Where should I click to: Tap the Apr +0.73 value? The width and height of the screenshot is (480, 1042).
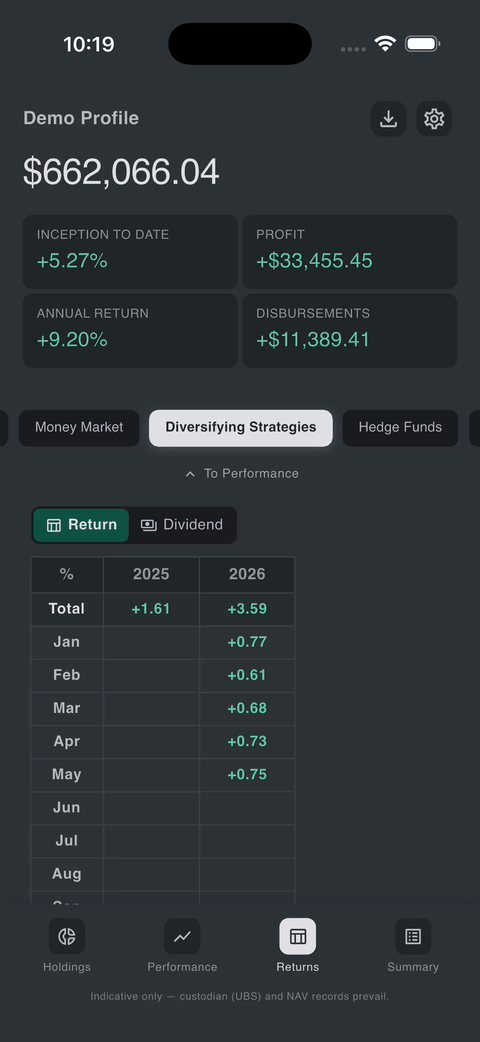click(247, 742)
